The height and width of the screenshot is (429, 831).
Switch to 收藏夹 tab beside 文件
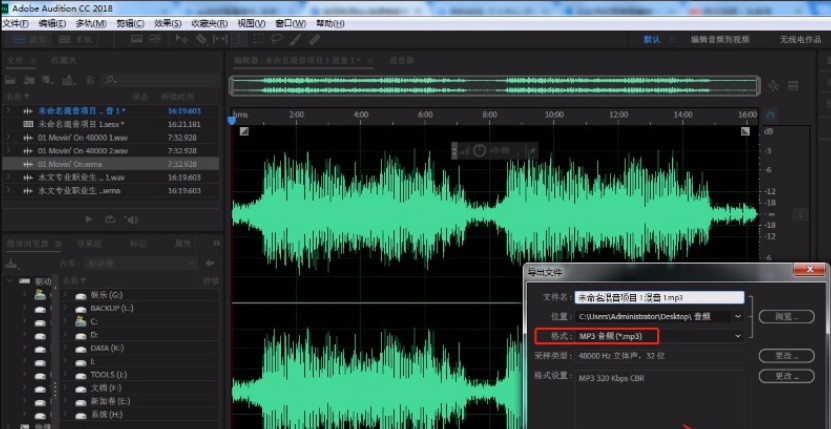coord(64,60)
